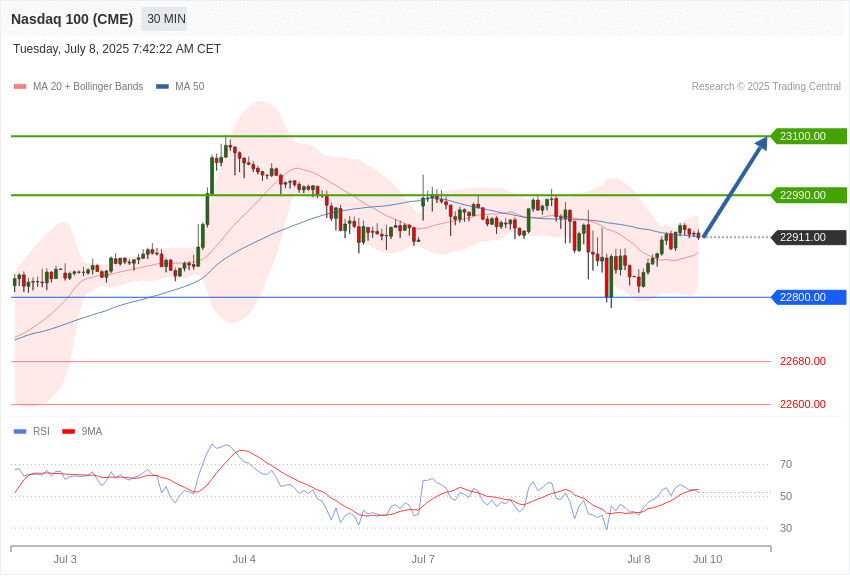The image size is (850, 576).
Task: Click the date Tuesday, July 8, 2025 timestamp
Action: [117, 49]
